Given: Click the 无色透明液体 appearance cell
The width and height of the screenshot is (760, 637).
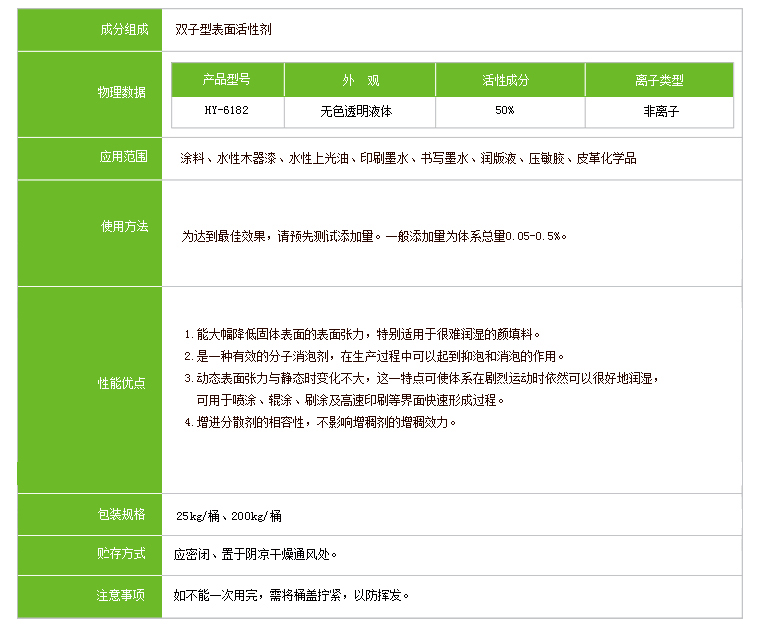Looking at the screenshot, I should coord(359,111).
